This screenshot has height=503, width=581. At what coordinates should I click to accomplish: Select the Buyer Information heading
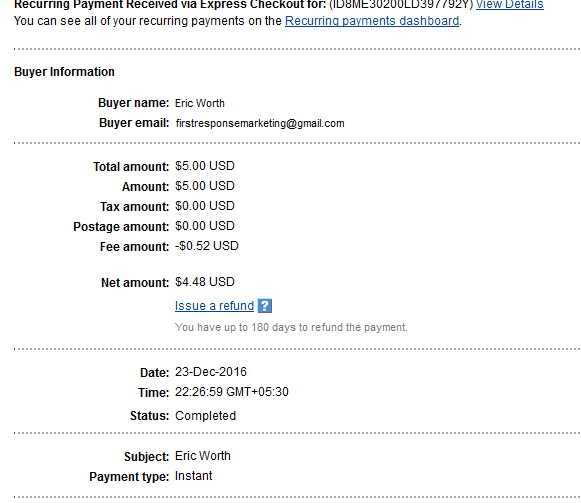64,72
